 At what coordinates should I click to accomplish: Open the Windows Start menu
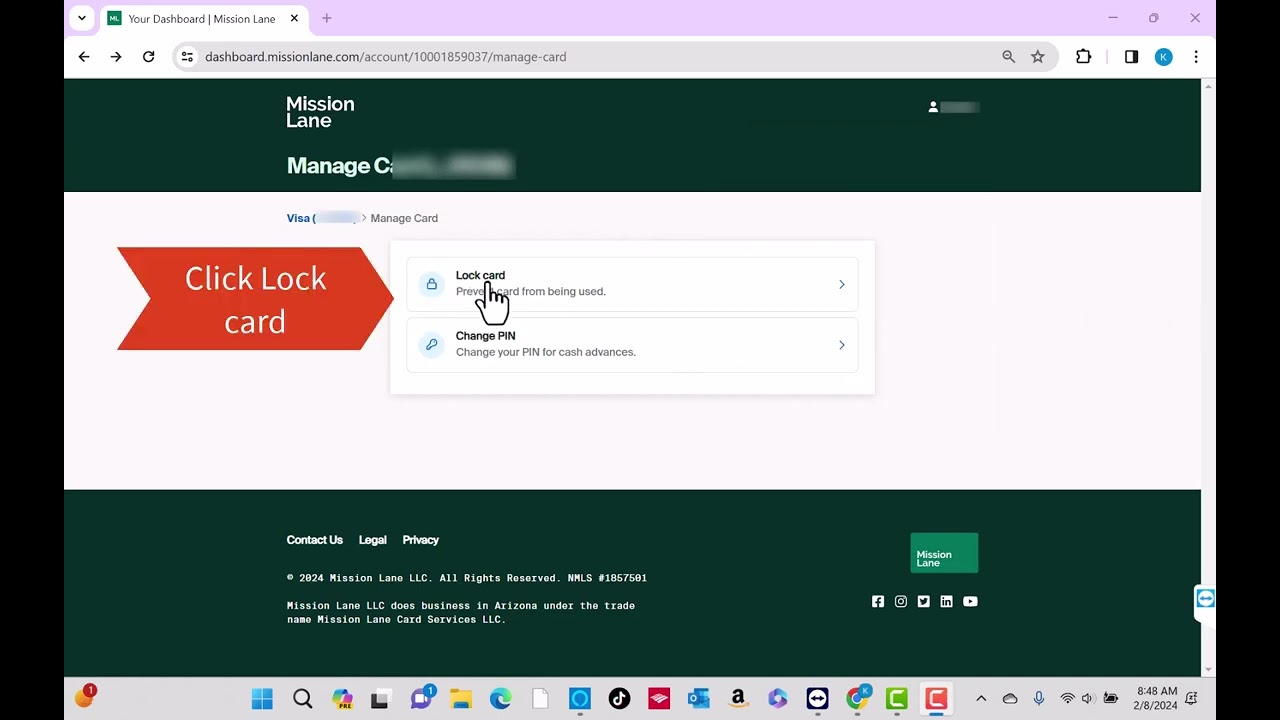262,699
